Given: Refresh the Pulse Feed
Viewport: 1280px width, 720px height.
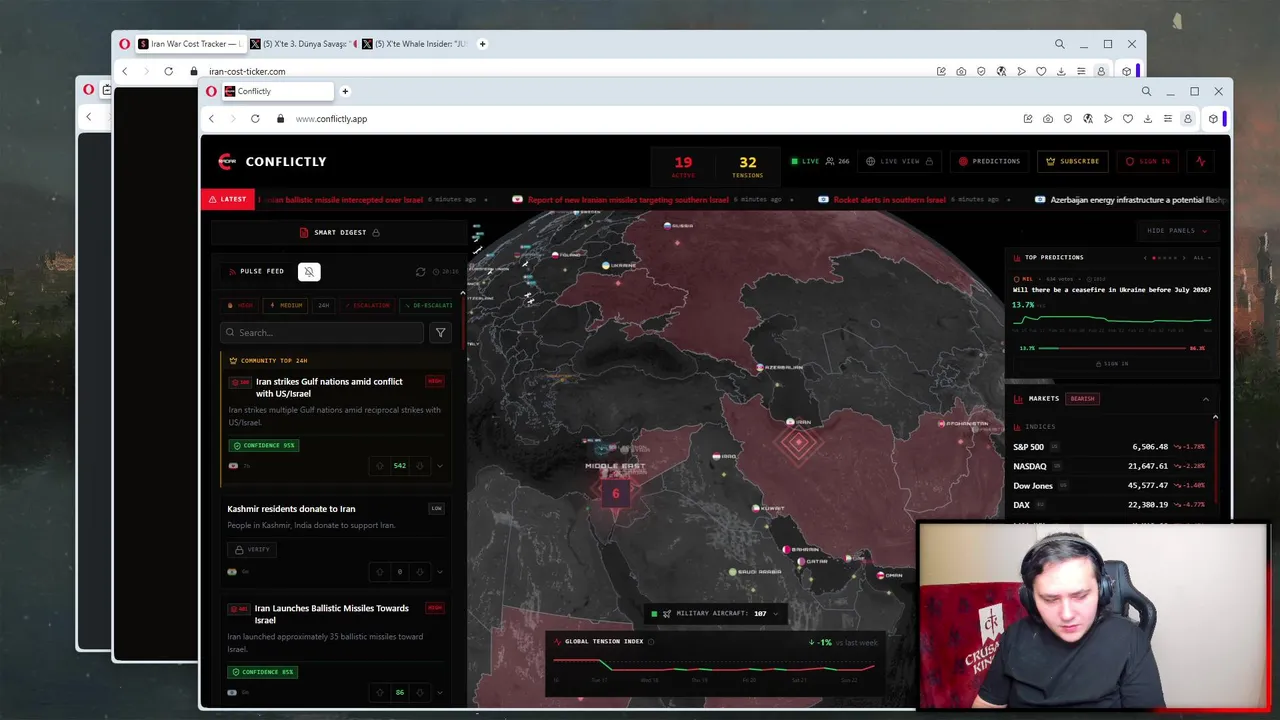Looking at the screenshot, I should click(x=421, y=272).
